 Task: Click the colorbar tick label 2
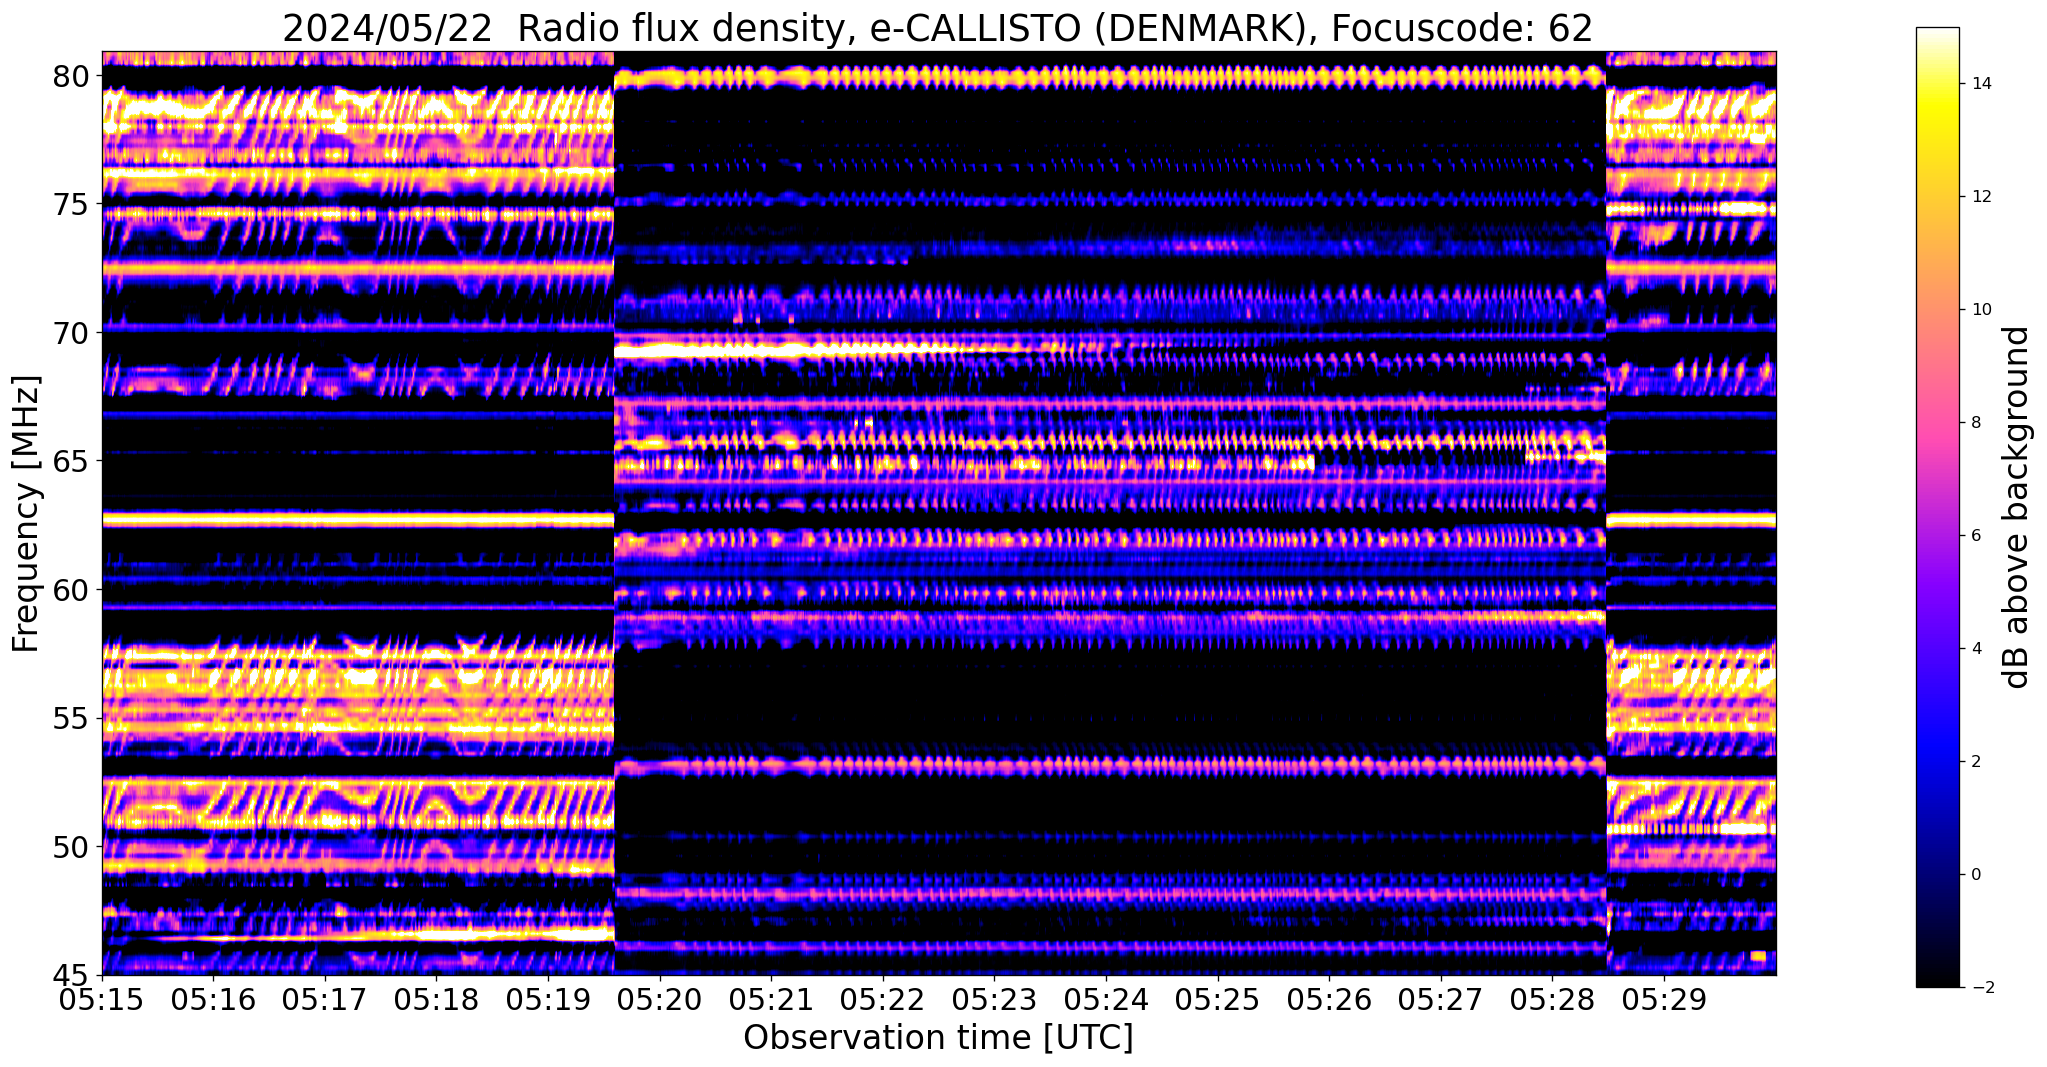click(x=1975, y=762)
